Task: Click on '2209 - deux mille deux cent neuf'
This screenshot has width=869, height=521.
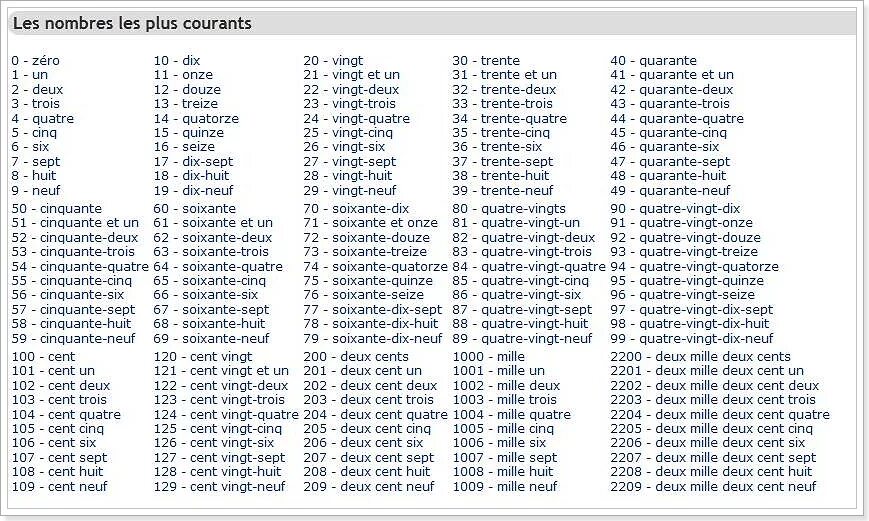Action: click(713, 486)
